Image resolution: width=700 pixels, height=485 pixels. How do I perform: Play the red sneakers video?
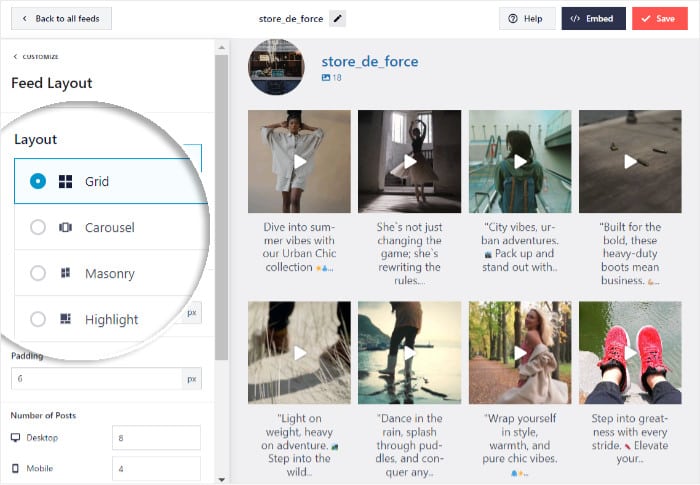point(630,353)
